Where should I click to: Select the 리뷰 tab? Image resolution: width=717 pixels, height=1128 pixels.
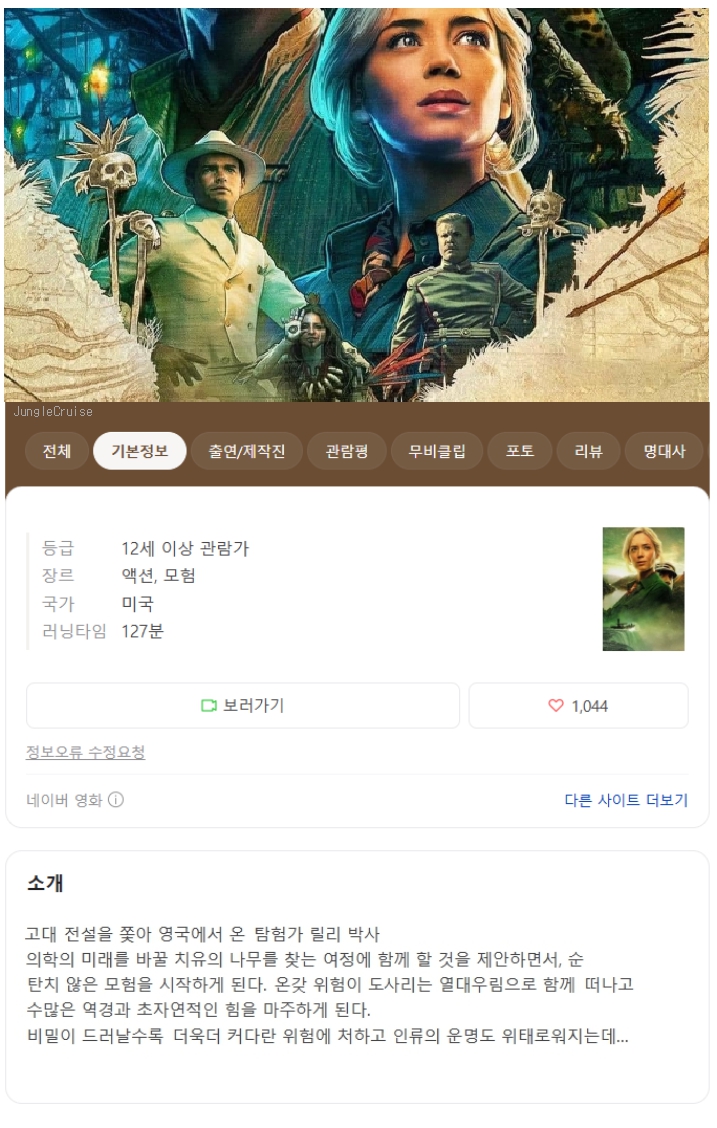pyautogui.click(x=588, y=451)
